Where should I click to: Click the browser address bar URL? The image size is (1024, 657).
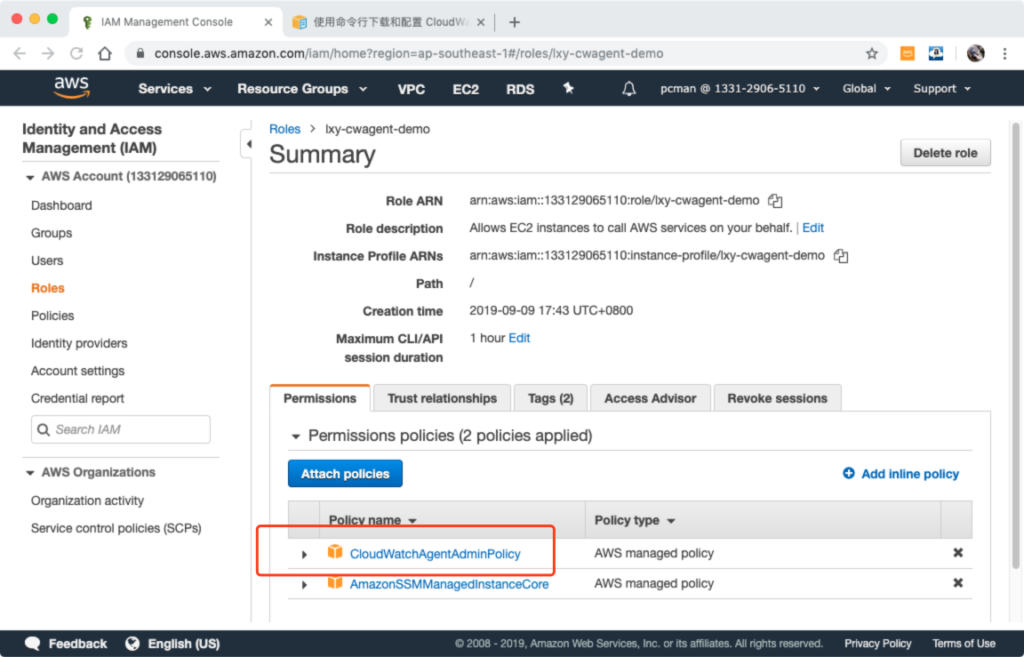409,54
